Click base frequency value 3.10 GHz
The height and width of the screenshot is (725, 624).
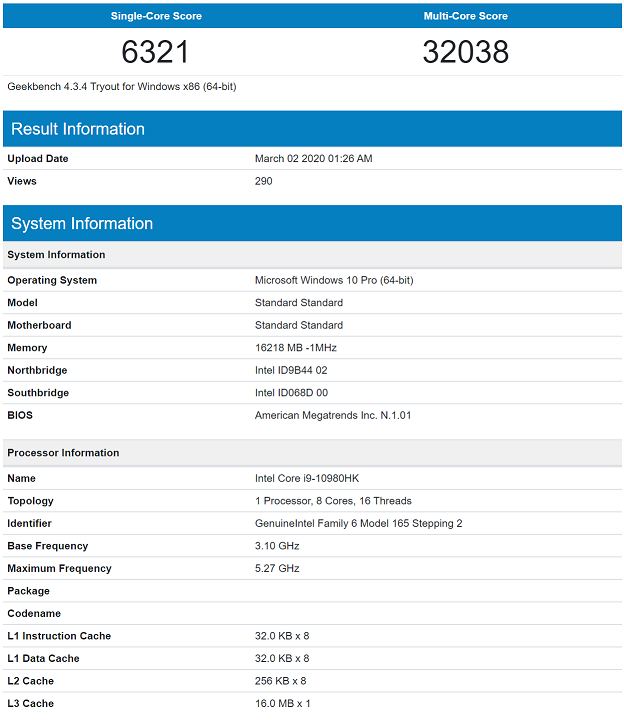pos(277,546)
